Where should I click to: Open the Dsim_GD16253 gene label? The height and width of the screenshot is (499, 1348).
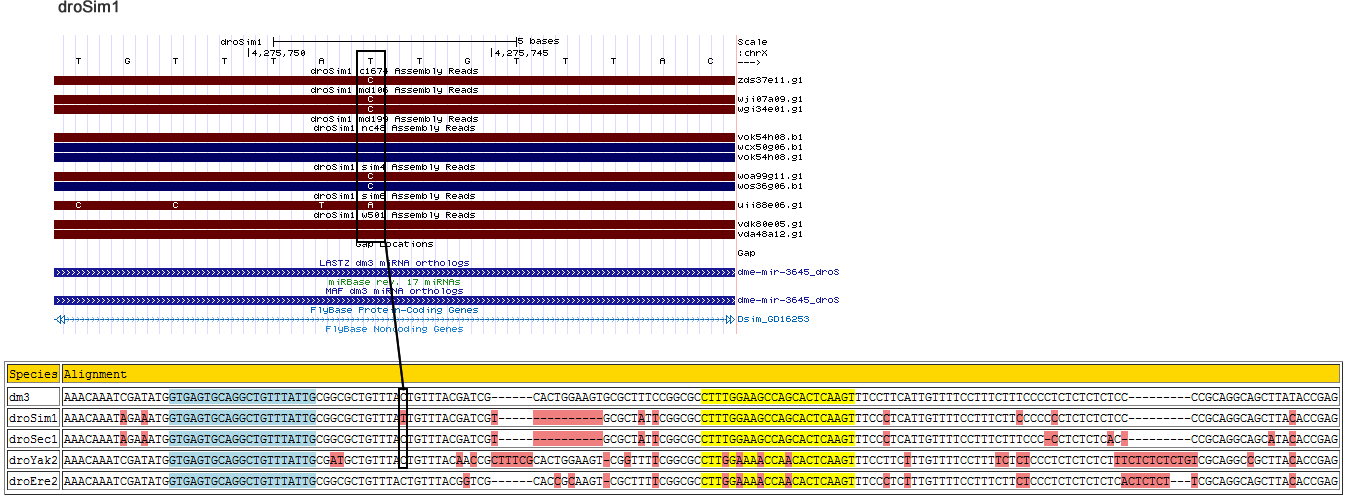click(x=773, y=319)
